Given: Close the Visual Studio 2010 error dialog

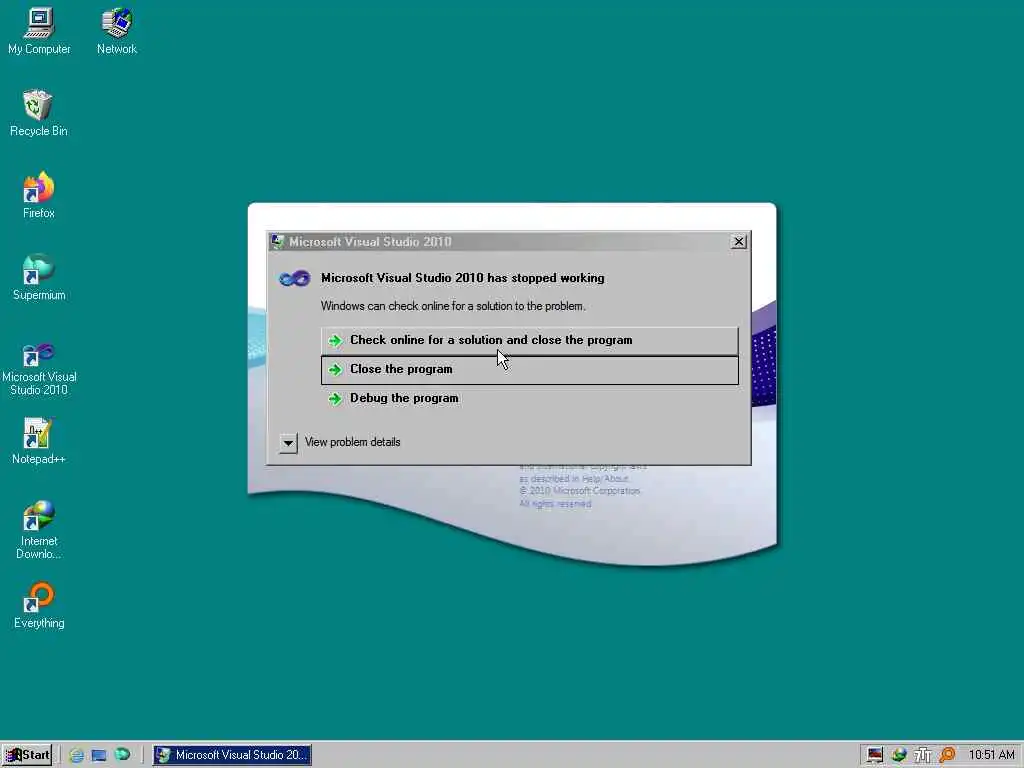Looking at the screenshot, I should coord(739,242).
